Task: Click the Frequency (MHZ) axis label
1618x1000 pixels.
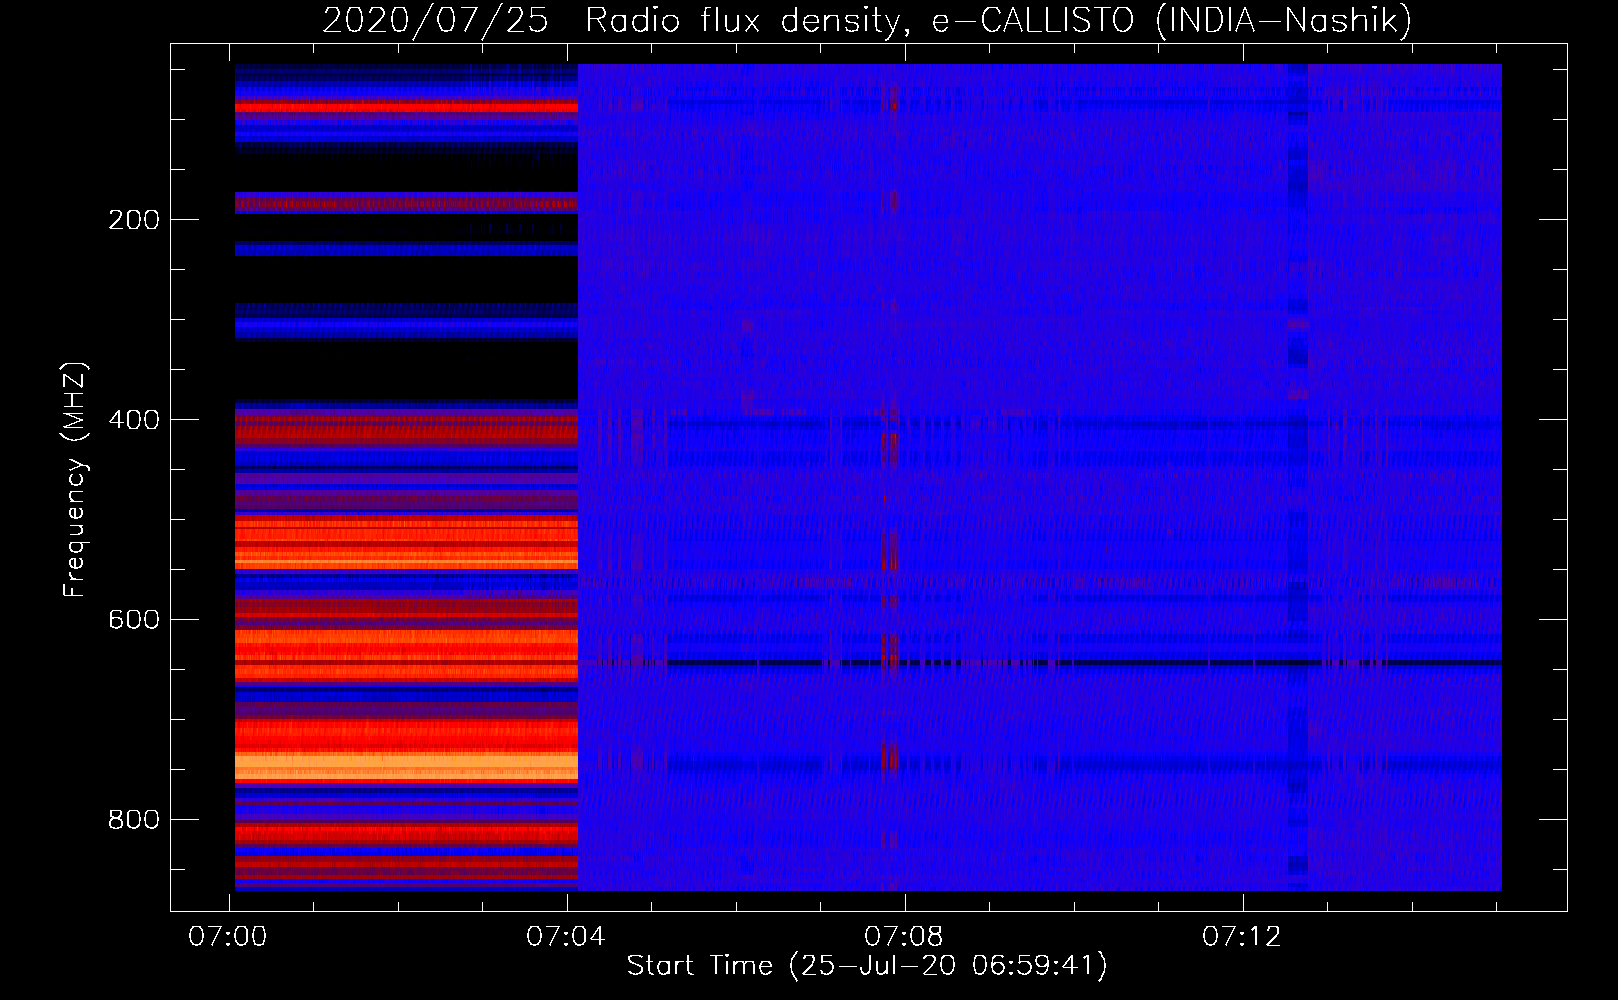Action: [74, 479]
